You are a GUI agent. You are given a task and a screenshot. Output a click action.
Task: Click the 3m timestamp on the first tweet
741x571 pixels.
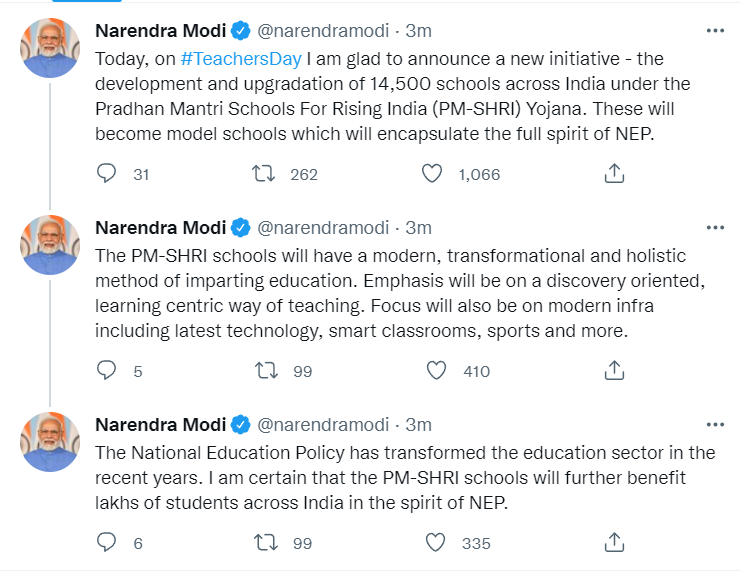(419, 31)
